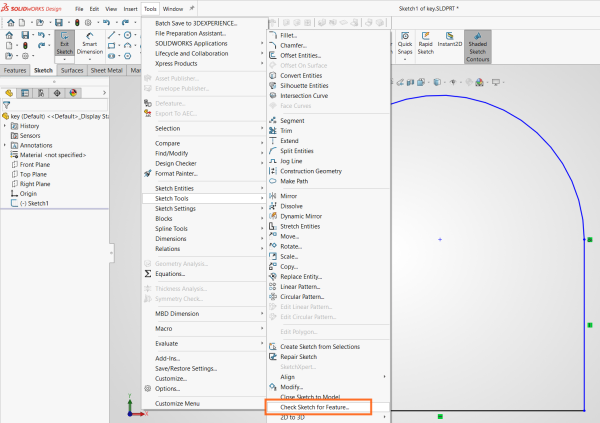
Task: Open the Spline Tools submenu
Action: click(x=204, y=229)
